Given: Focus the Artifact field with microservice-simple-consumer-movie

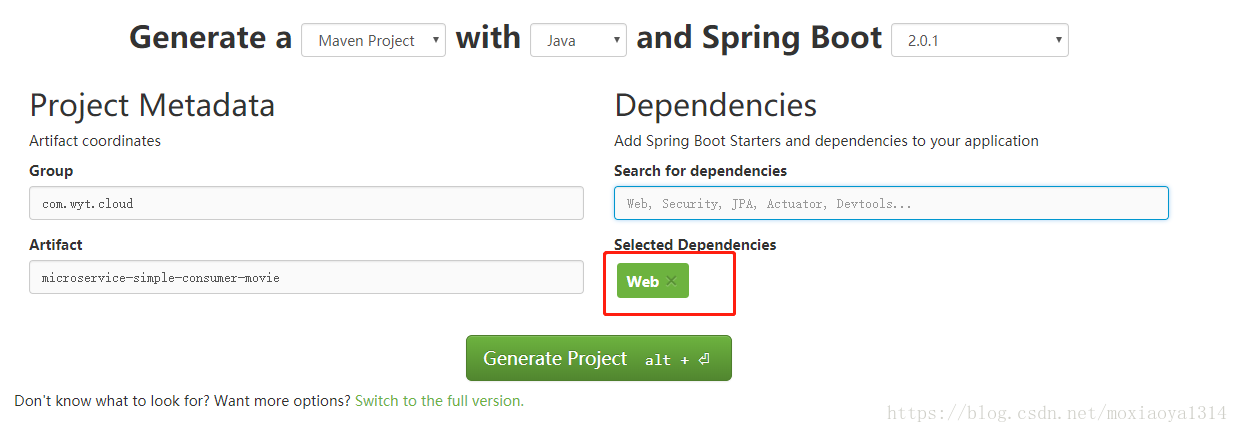Looking at the screenshot, I should 306,277.
